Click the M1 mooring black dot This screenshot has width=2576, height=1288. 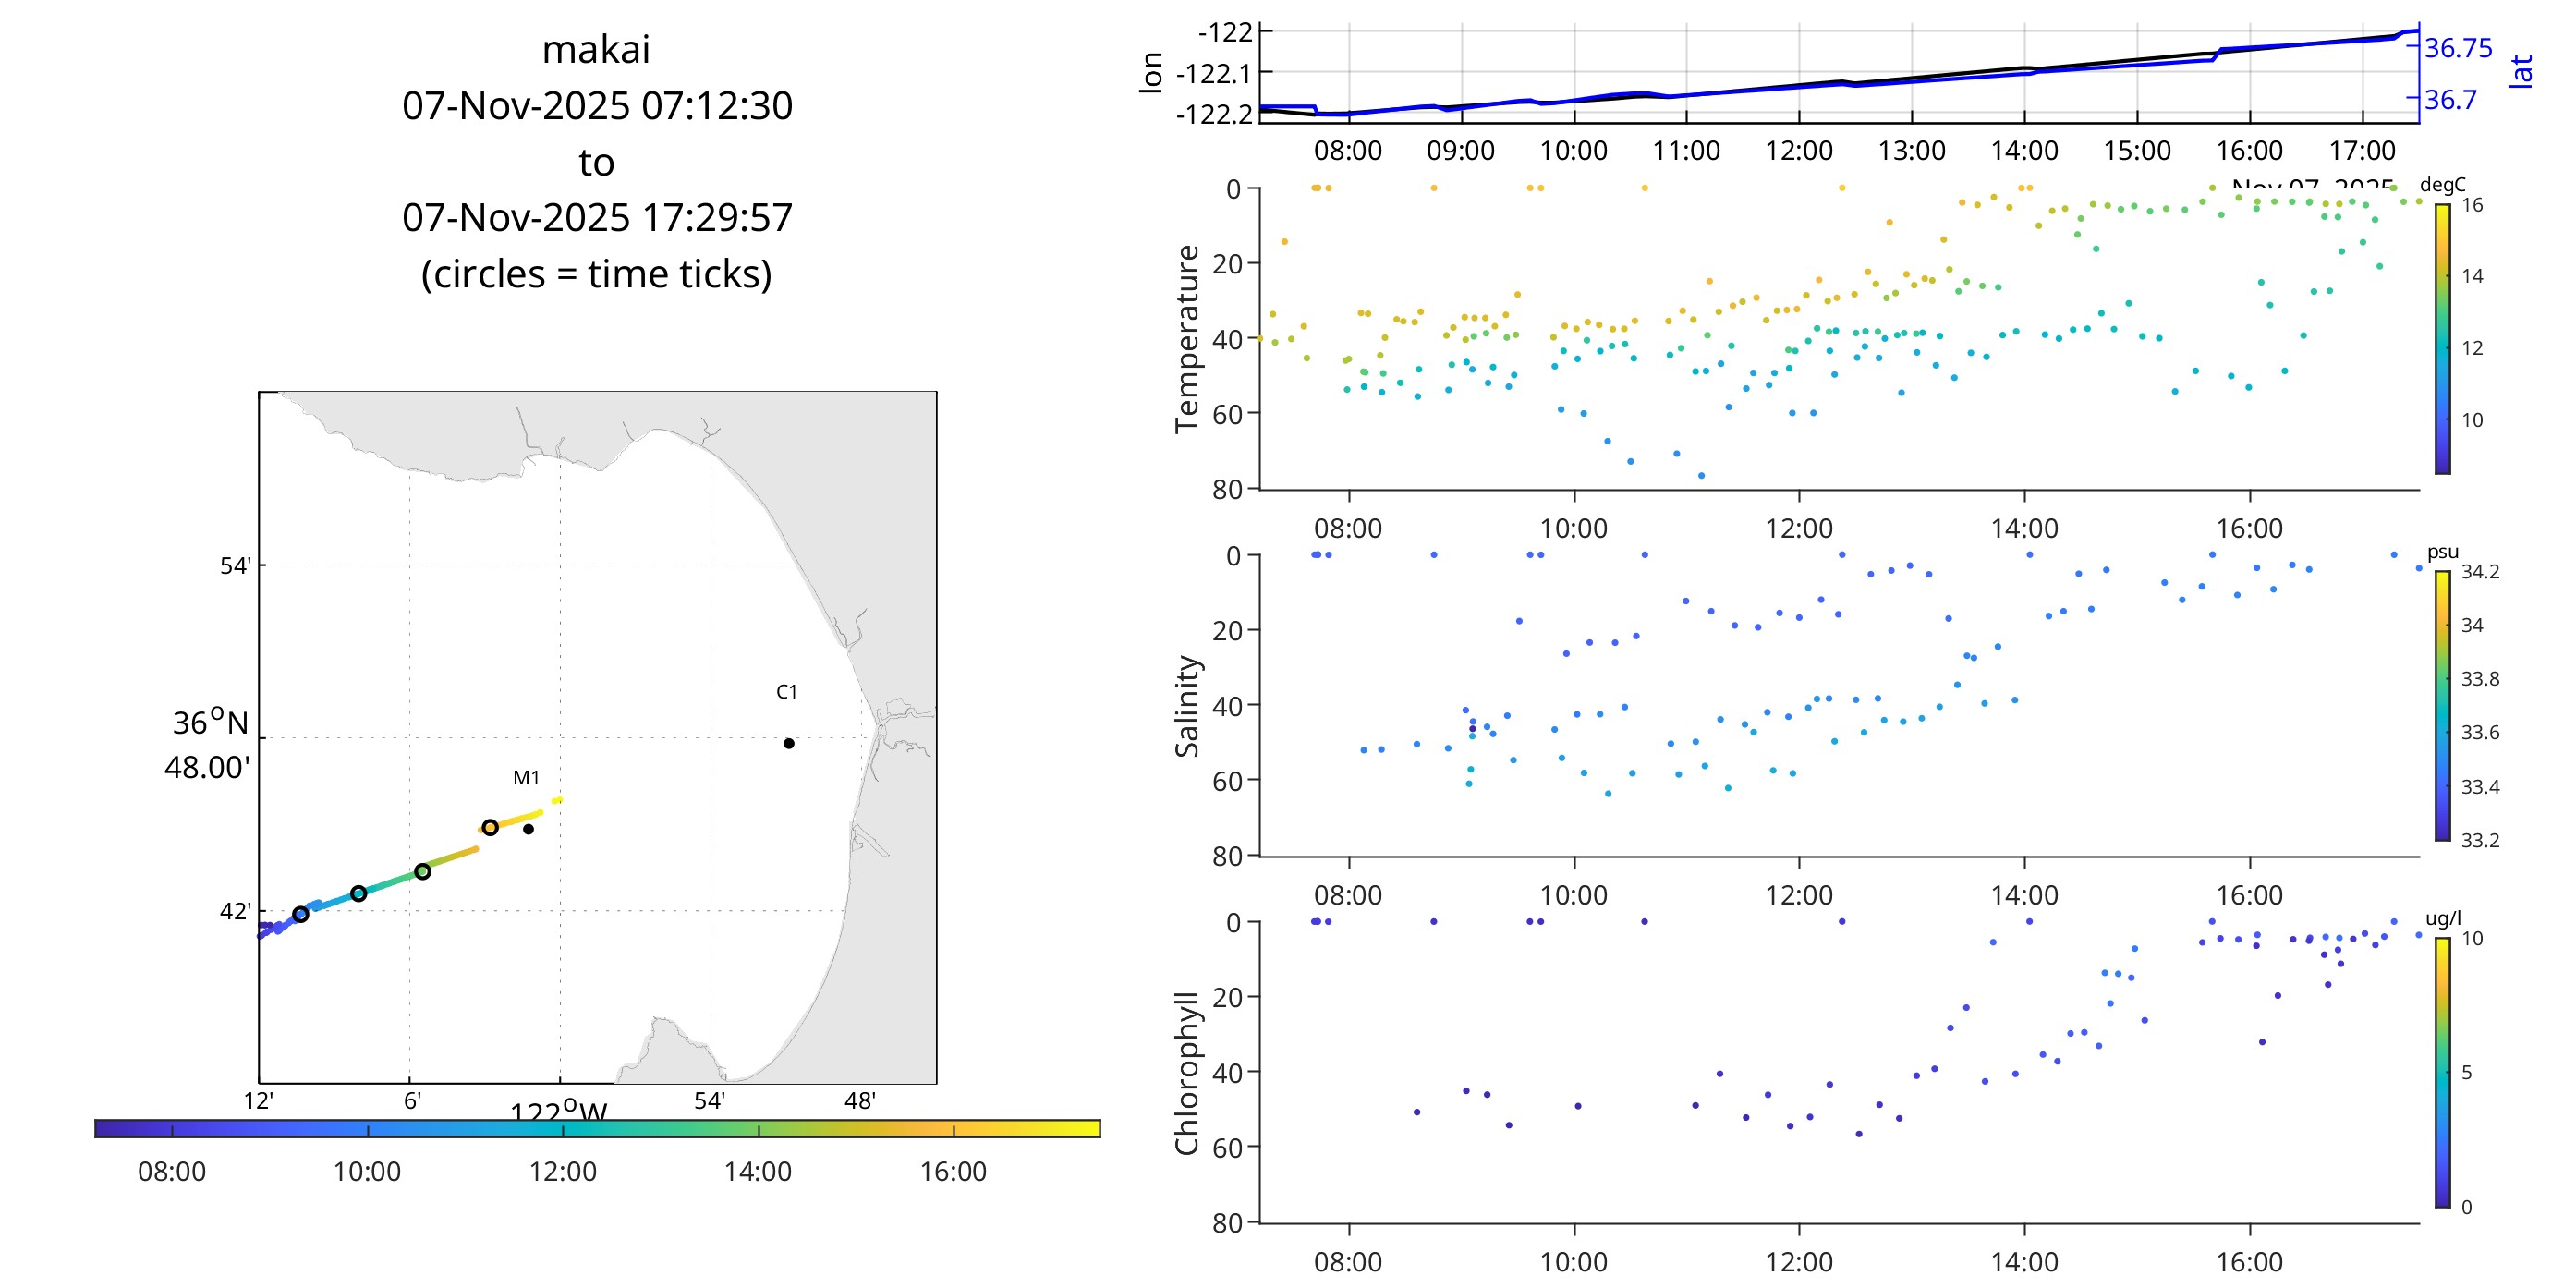pos(528,829)
